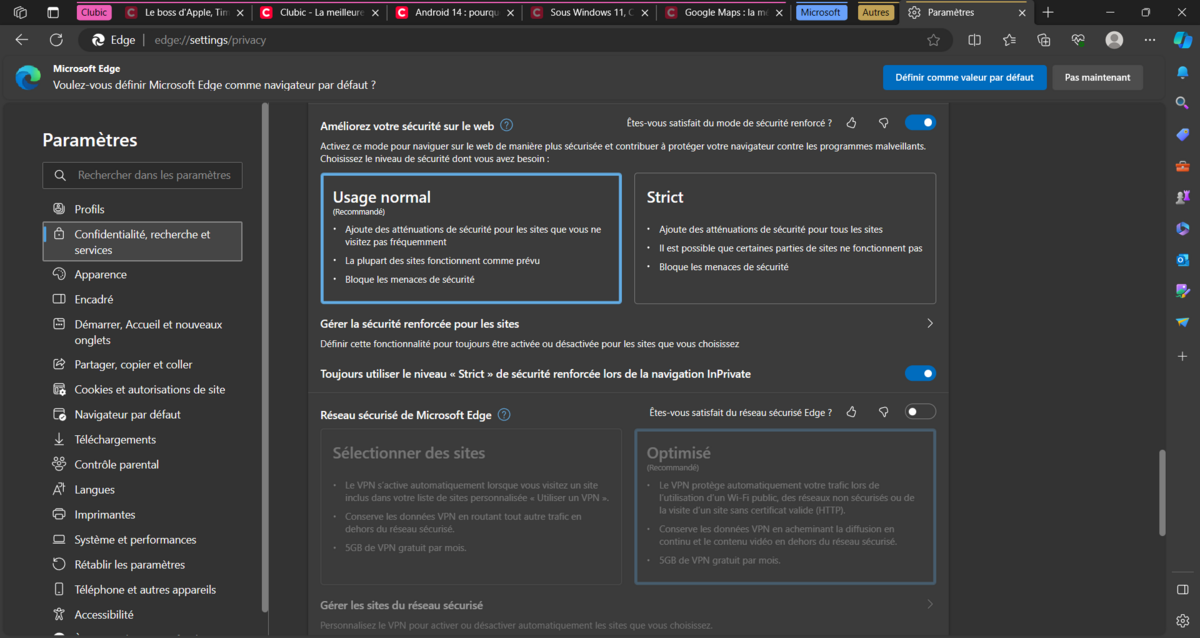Open help for 'Améliorez votre sécurité sur le web'
This screenshot has height=638, width=1200.
(506, 126)
